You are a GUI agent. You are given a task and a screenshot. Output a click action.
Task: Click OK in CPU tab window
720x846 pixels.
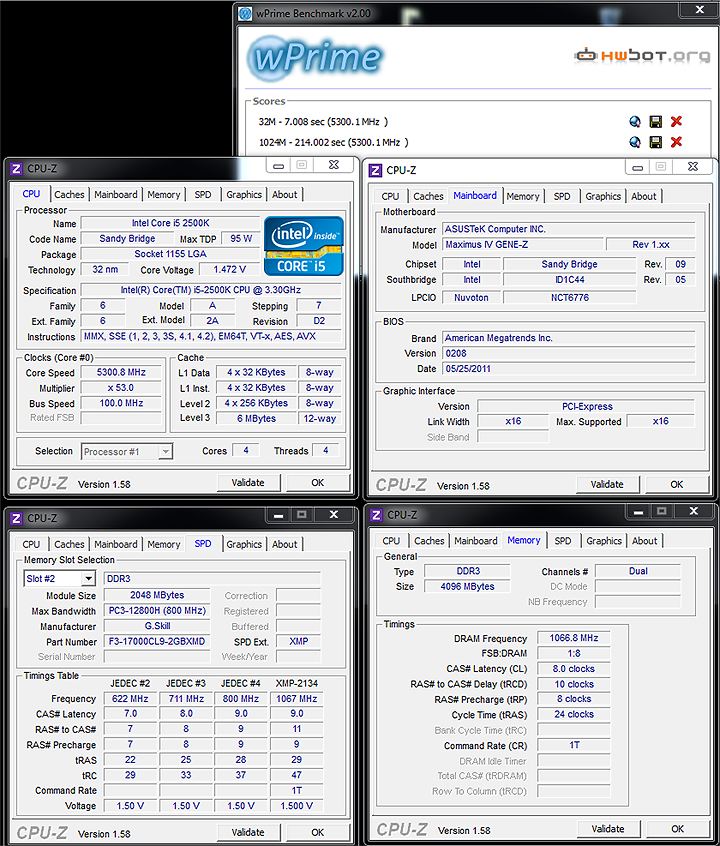point(318,483)
